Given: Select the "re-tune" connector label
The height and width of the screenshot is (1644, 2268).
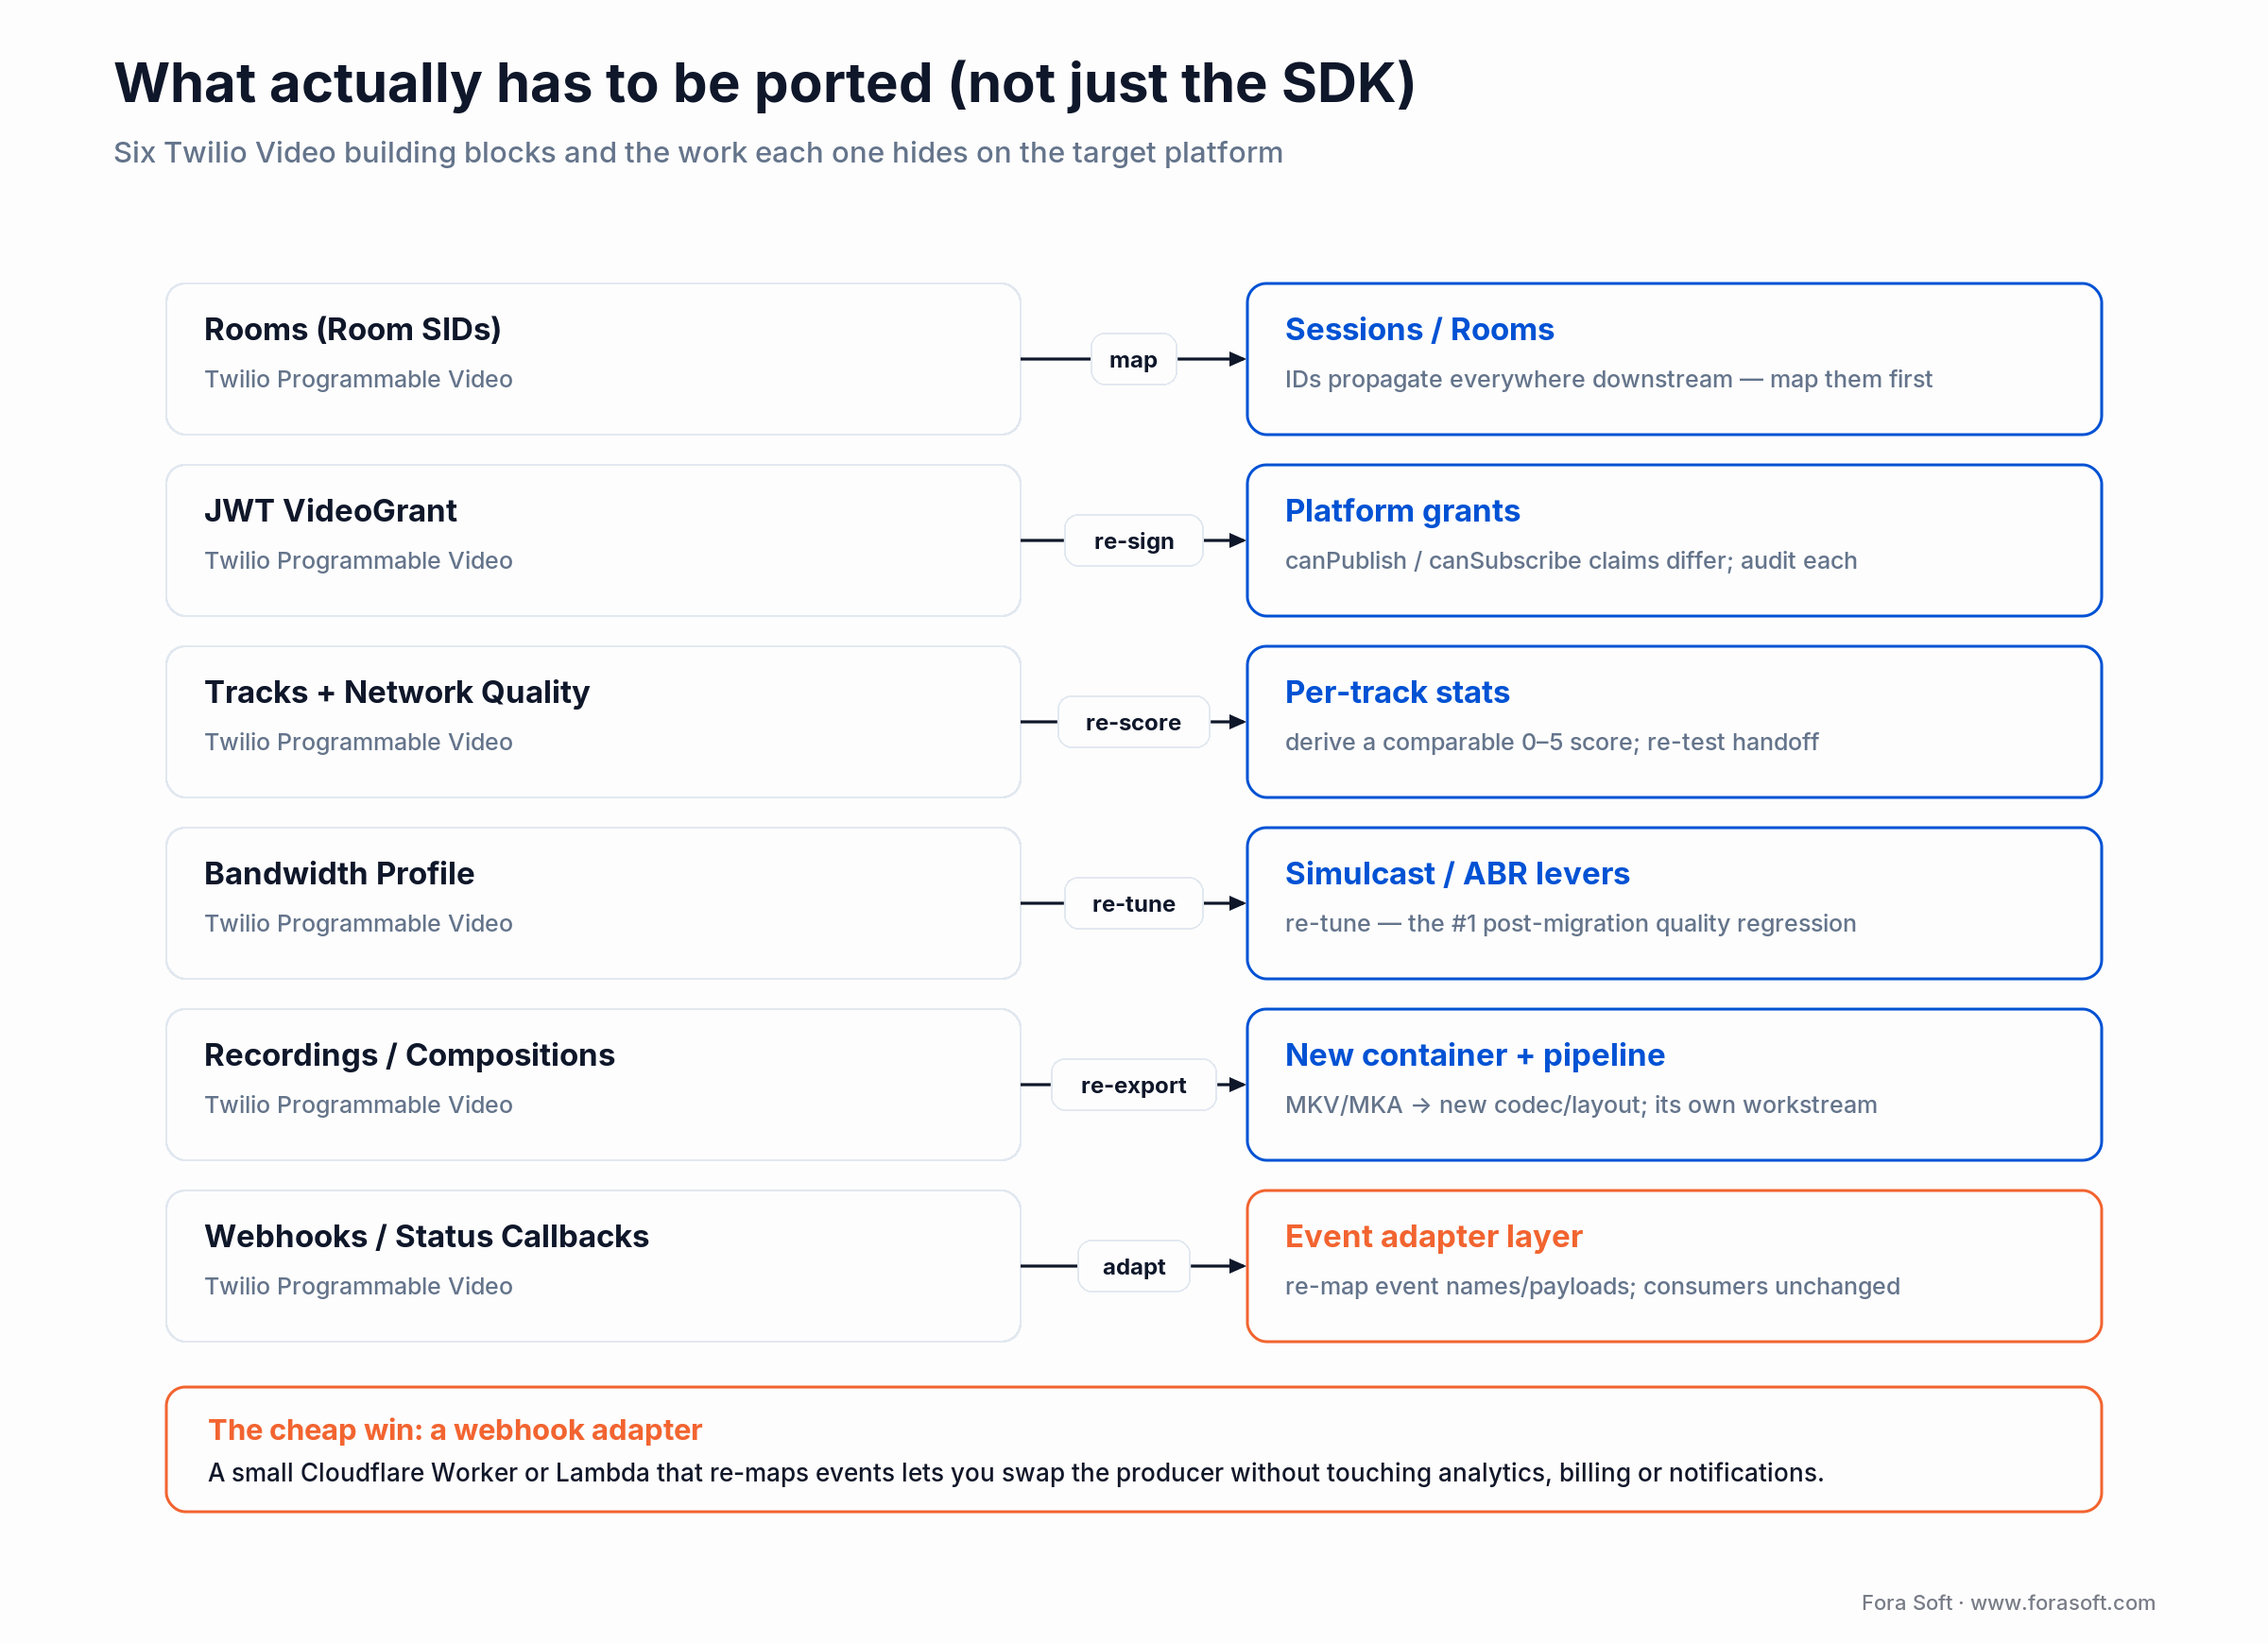Looking at the screenshot, I should (x=1133, y=904).
